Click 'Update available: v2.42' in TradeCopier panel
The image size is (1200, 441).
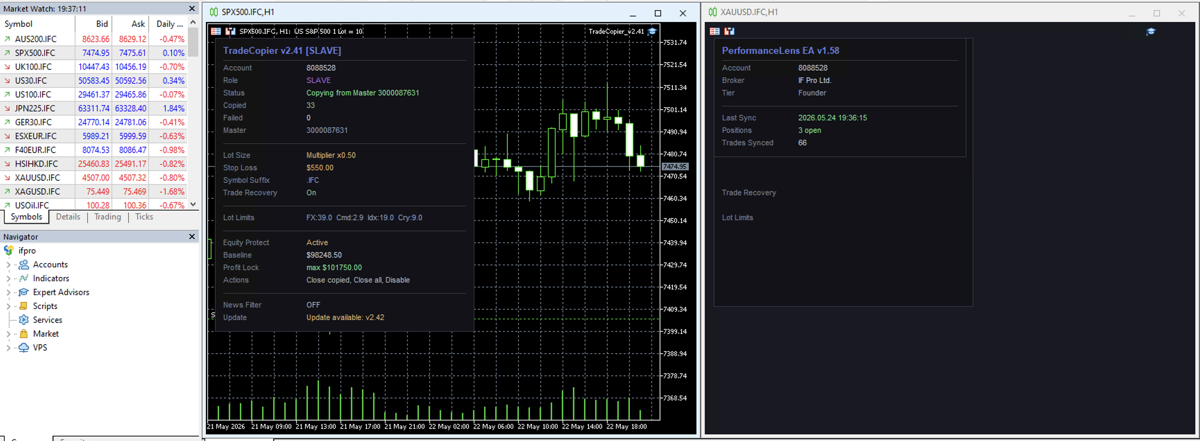pyautogui.click(x=345, y=318)
